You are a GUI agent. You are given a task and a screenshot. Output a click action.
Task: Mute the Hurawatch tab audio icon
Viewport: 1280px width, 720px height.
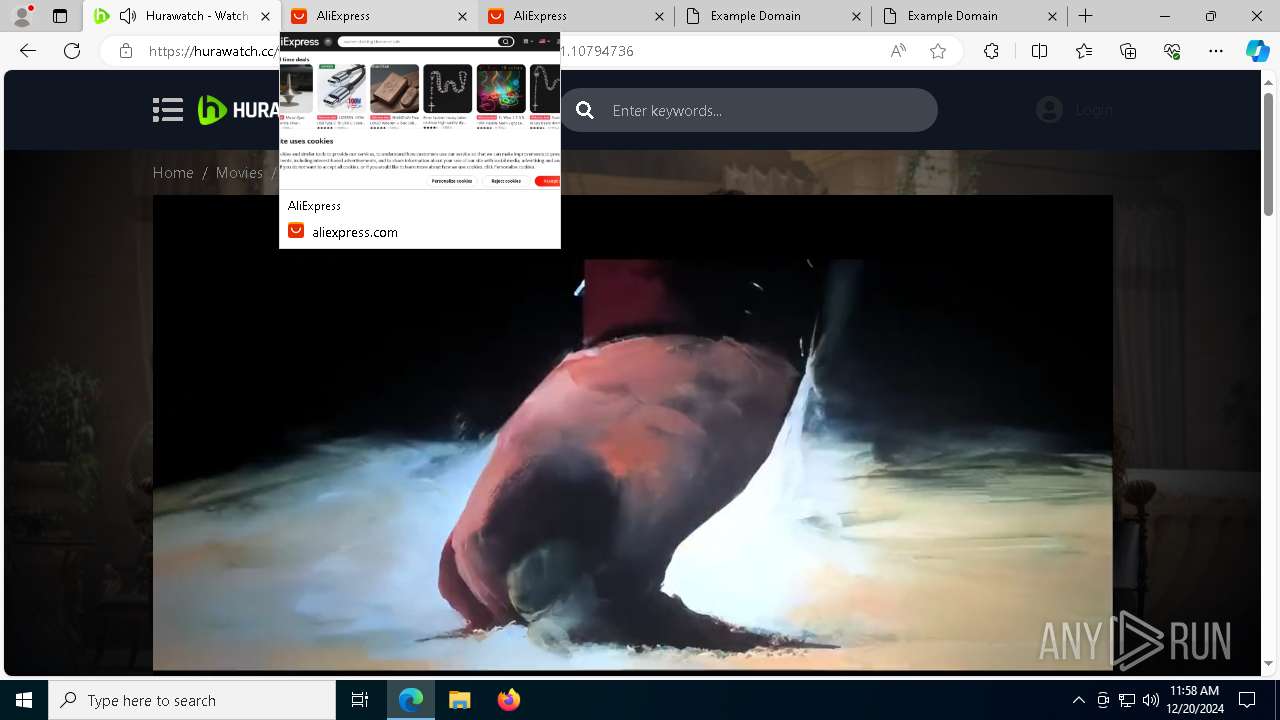(127, 16)
